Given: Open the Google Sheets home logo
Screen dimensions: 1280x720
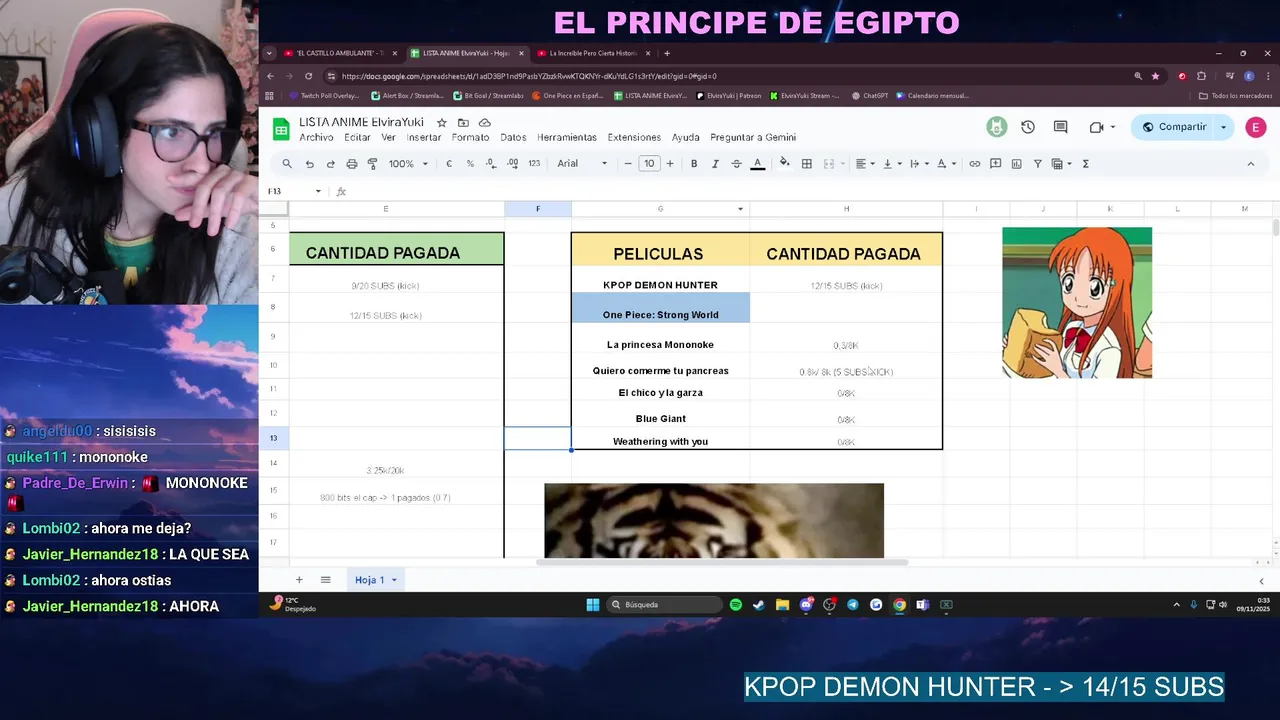Looking at the screenshot, I should pos(281,128).
